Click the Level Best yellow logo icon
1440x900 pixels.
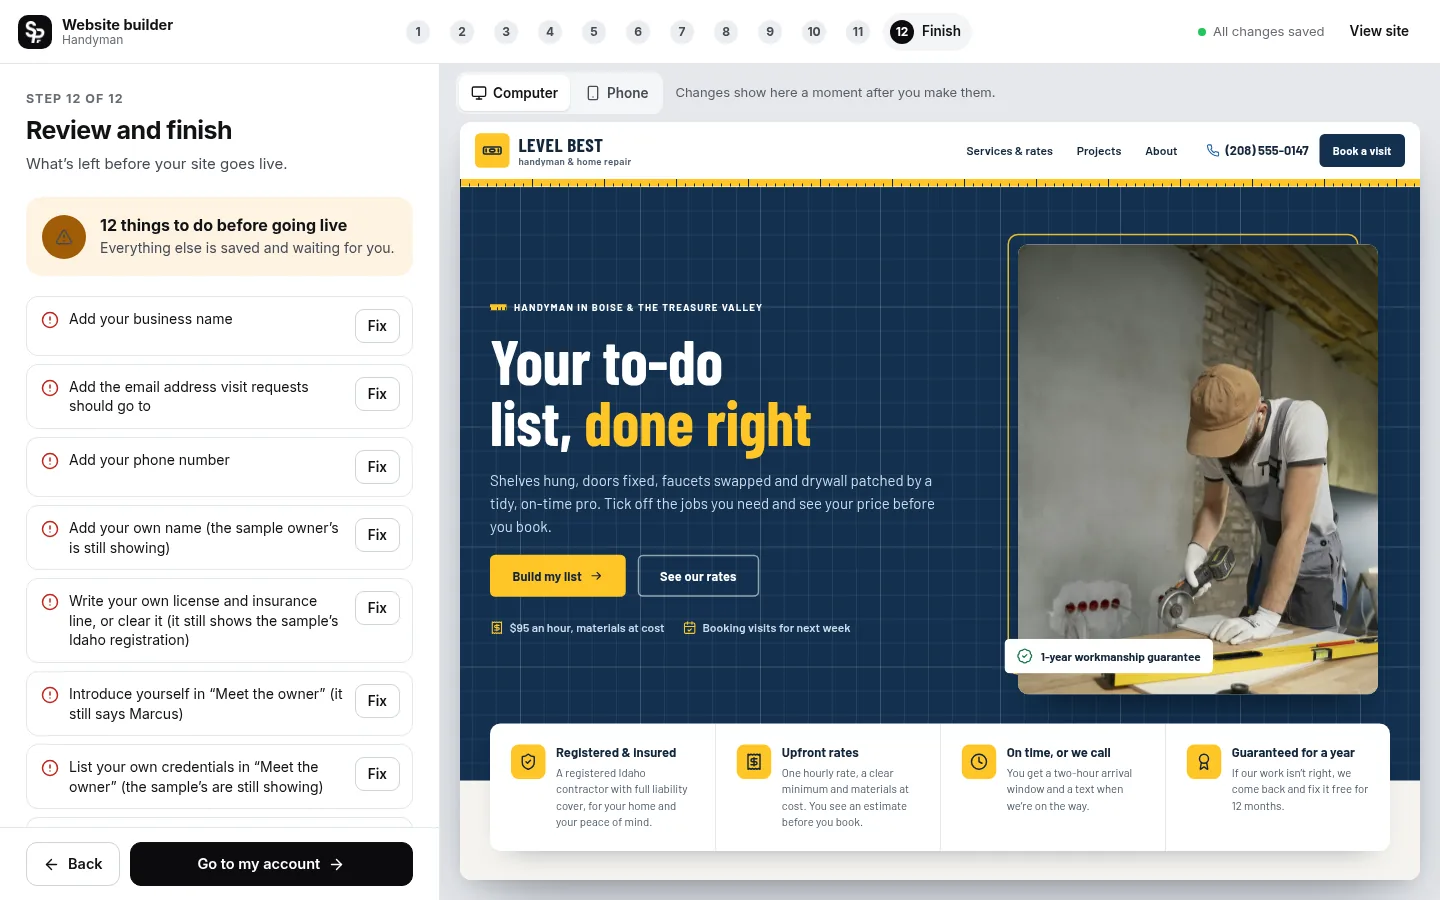(492, 151)
